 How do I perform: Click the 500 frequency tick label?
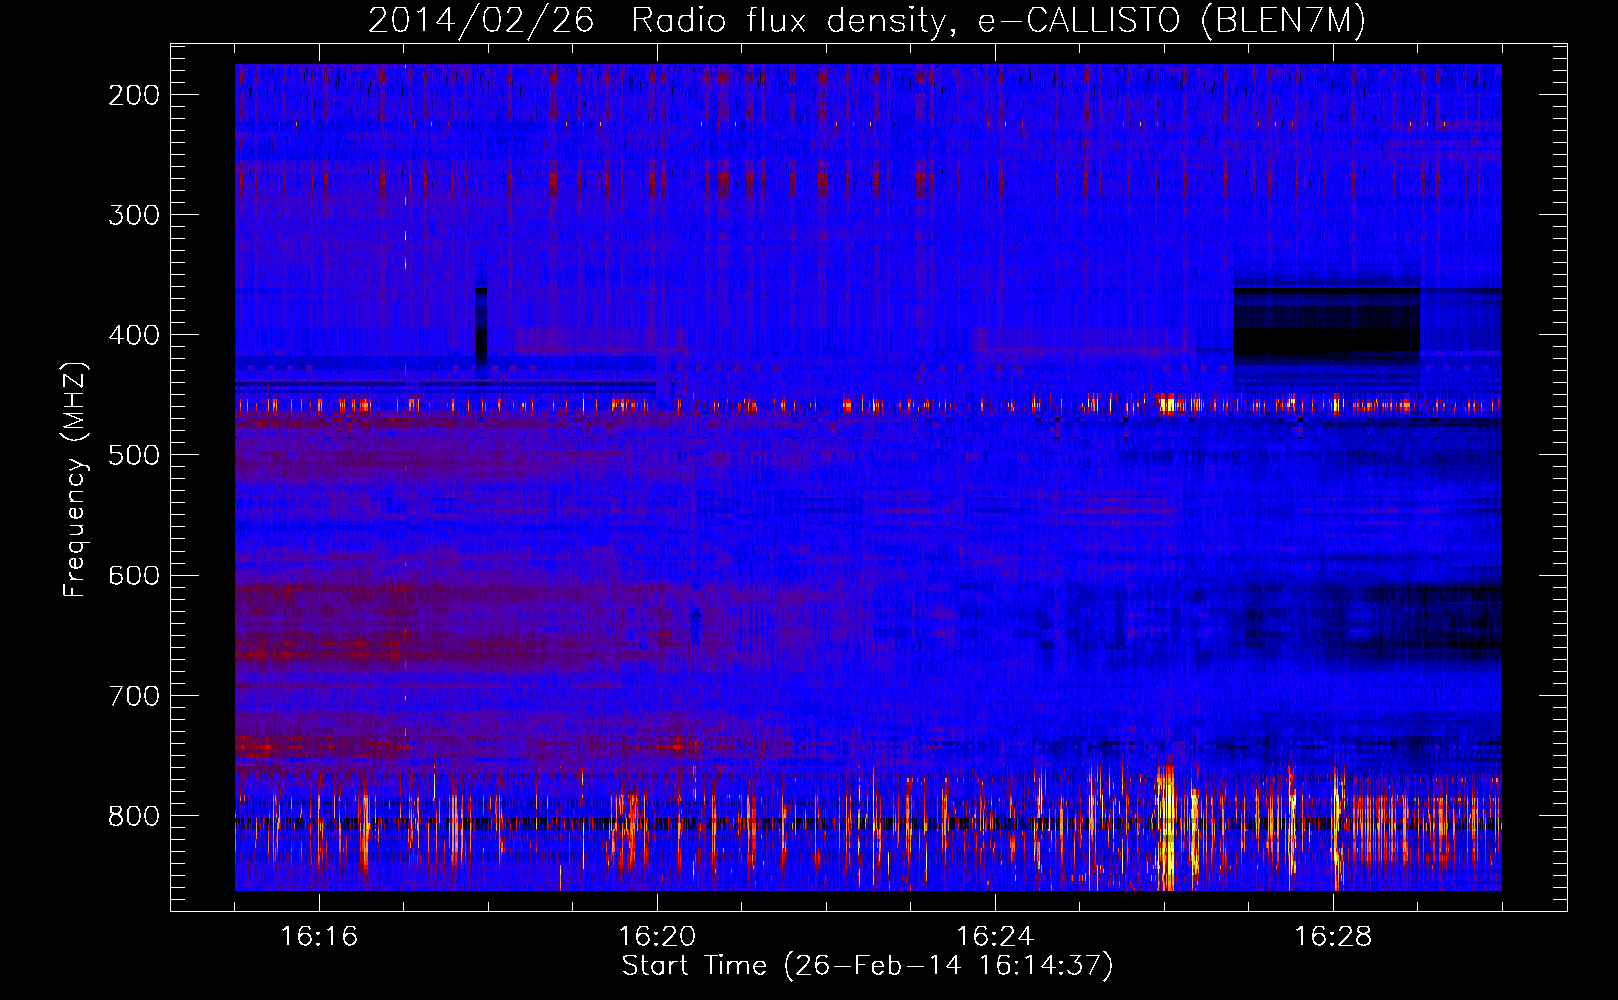[134, 455]
